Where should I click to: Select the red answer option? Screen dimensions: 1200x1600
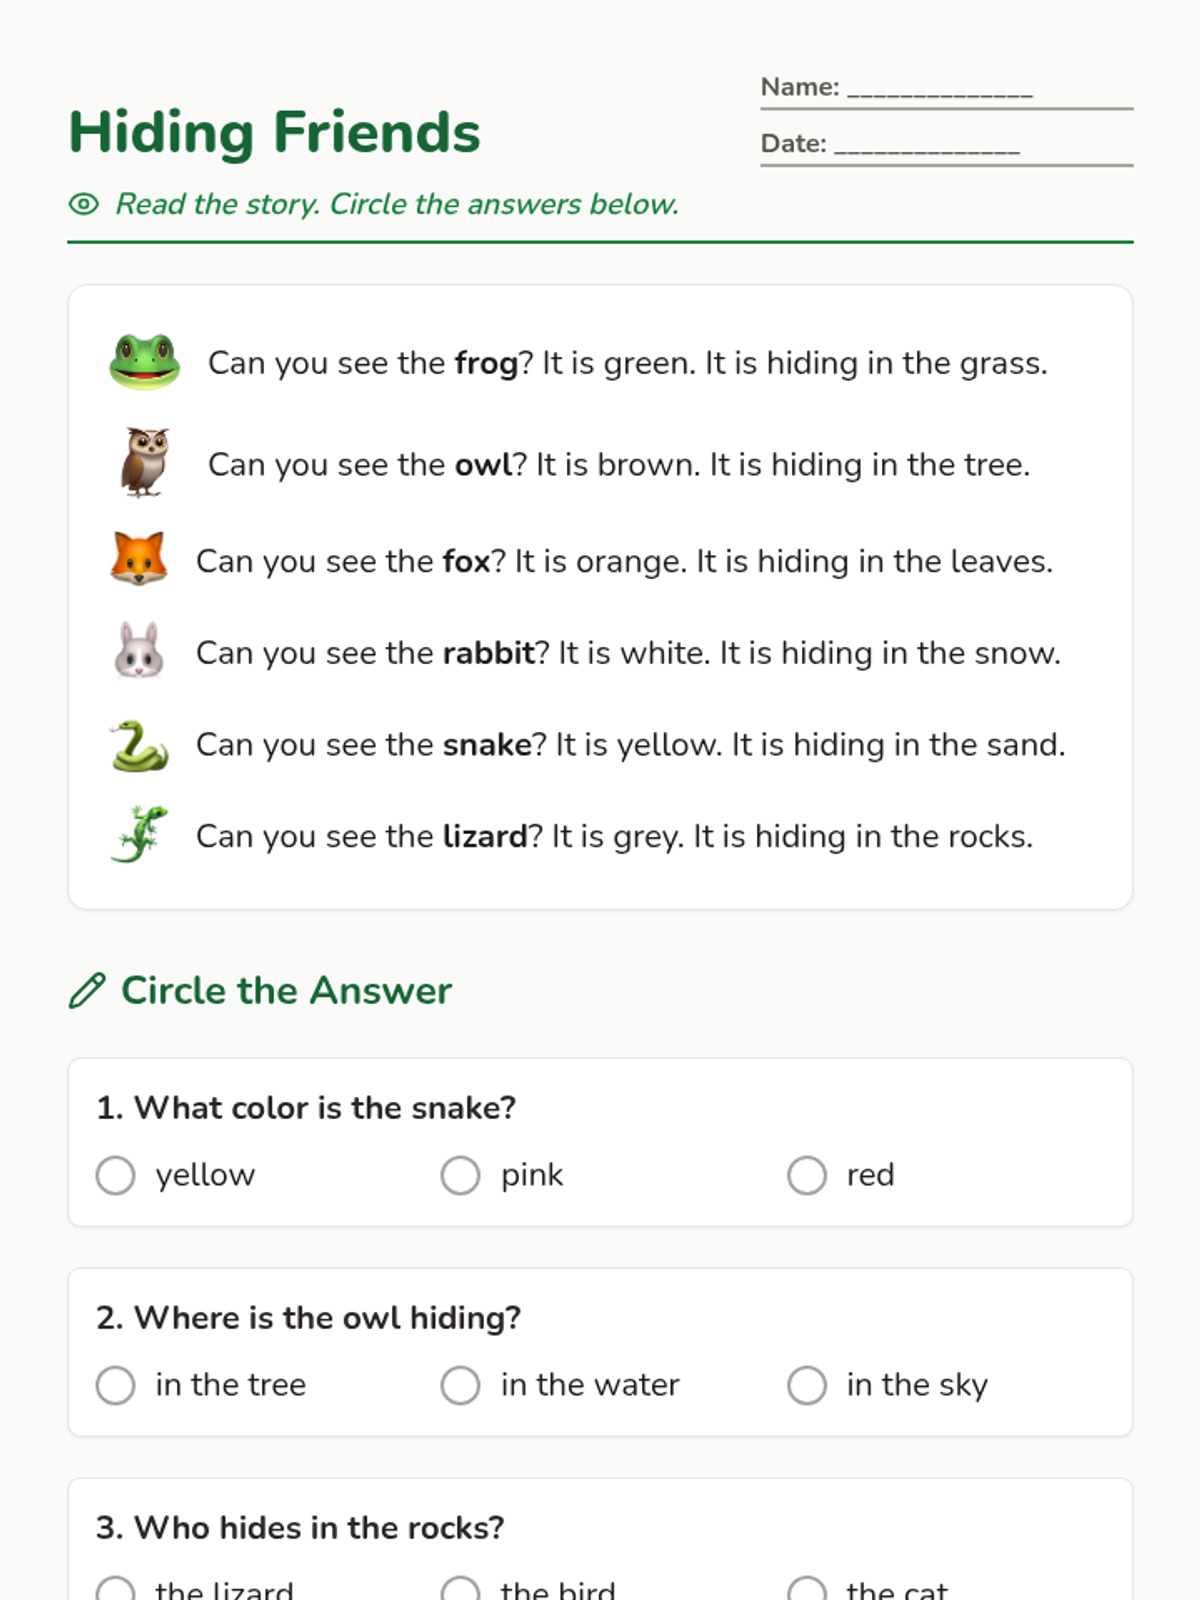point(841,1175)
